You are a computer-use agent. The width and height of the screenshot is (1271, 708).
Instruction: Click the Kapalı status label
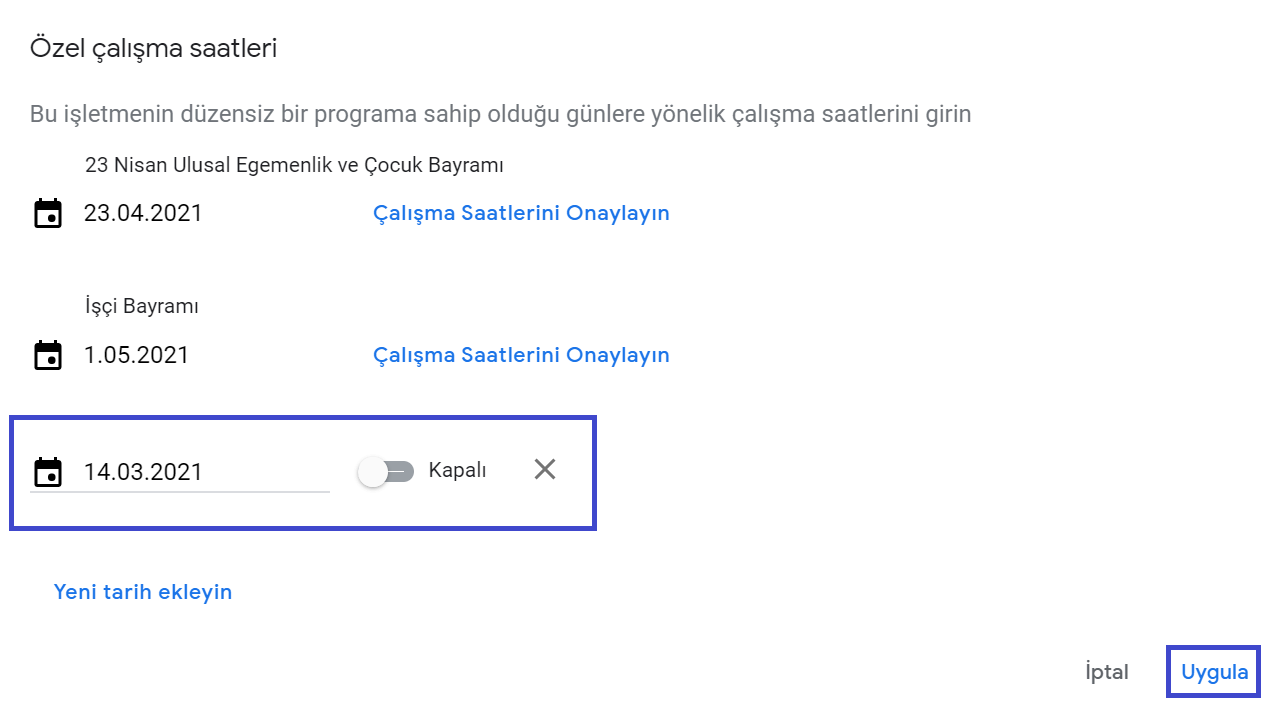click(457, 471)
